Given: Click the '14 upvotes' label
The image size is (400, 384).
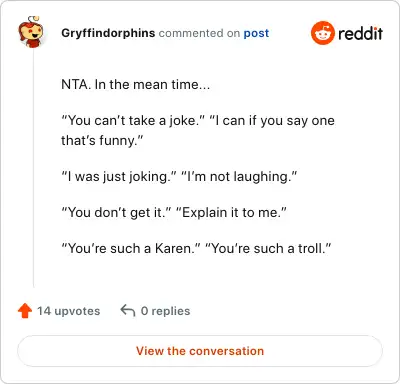Looking at the screenshot, I should click(x=68, y=311).
